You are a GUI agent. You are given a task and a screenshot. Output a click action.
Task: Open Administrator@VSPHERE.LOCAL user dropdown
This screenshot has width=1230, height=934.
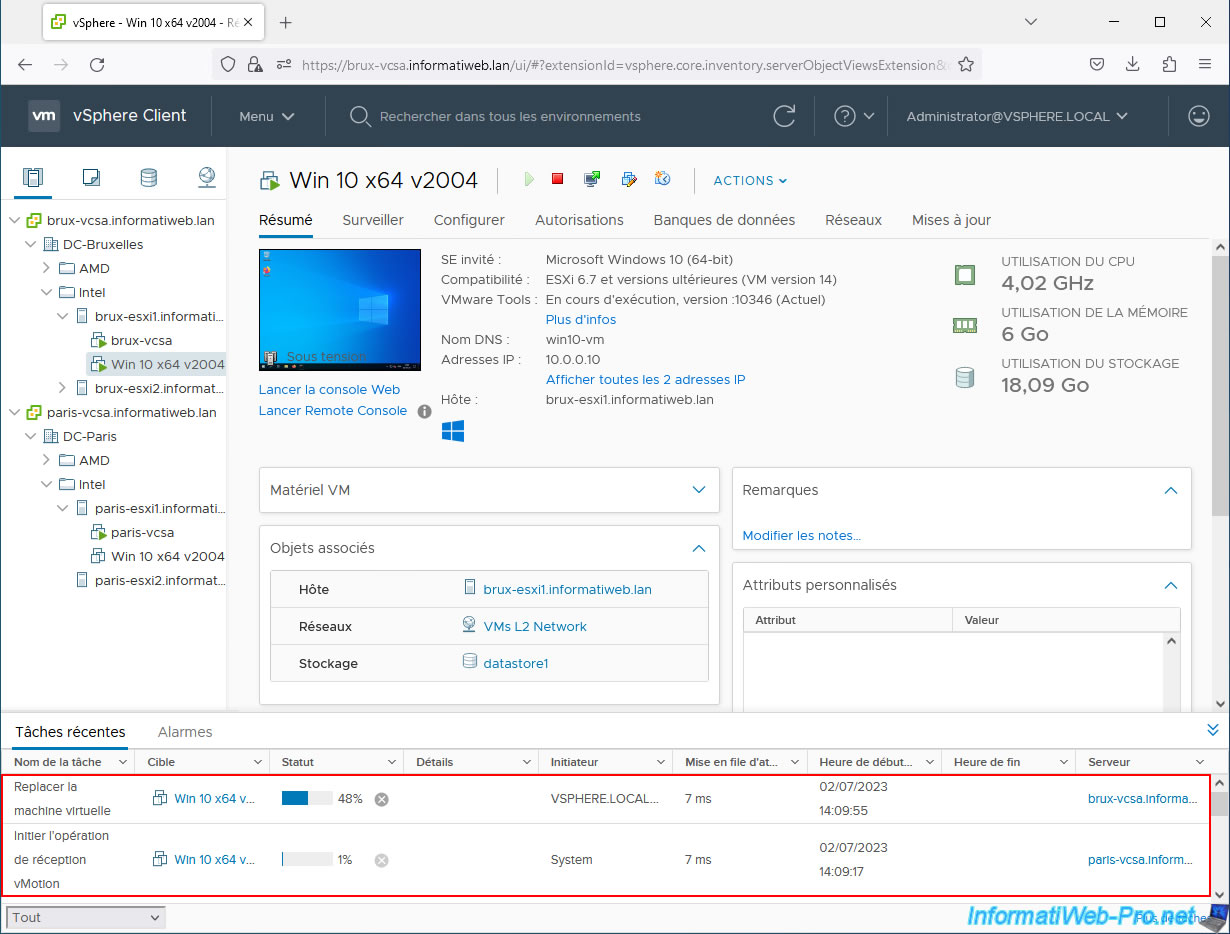1017,116
